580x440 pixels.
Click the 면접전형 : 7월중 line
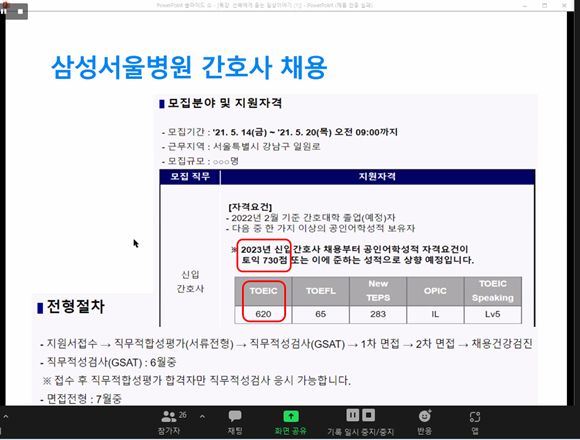[x=81, y=399]
